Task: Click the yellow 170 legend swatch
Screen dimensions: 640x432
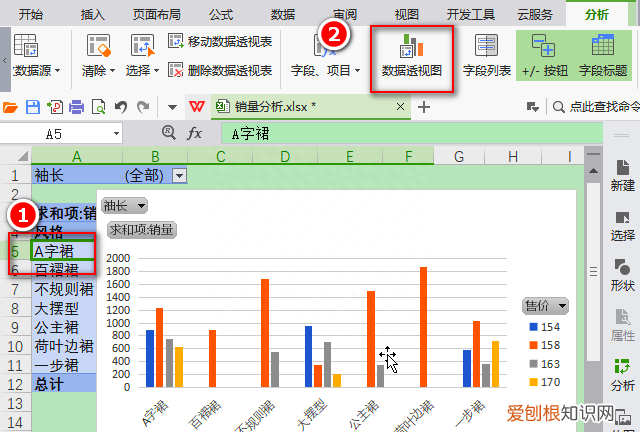Action: [533, 382]
